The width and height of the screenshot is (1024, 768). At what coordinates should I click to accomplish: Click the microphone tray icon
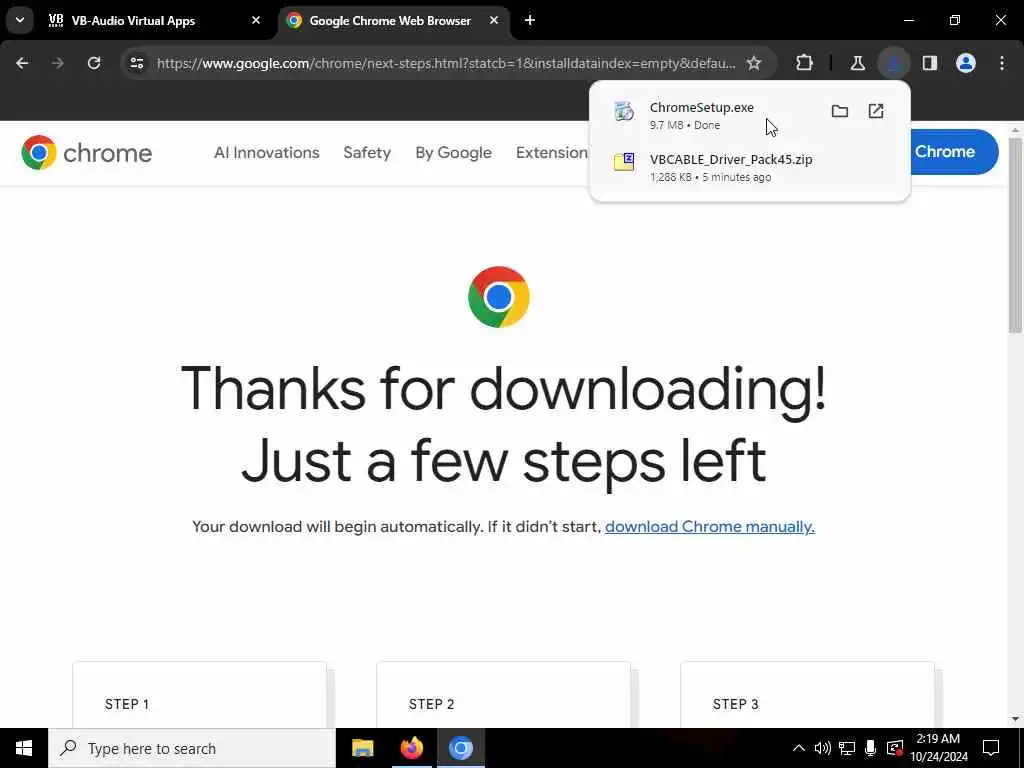[871, 748]
